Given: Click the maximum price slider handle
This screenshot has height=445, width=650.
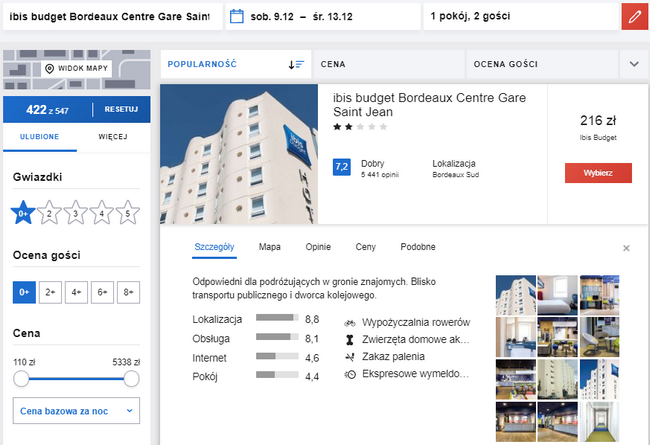Looking at the screenshot, I should 131,379.
